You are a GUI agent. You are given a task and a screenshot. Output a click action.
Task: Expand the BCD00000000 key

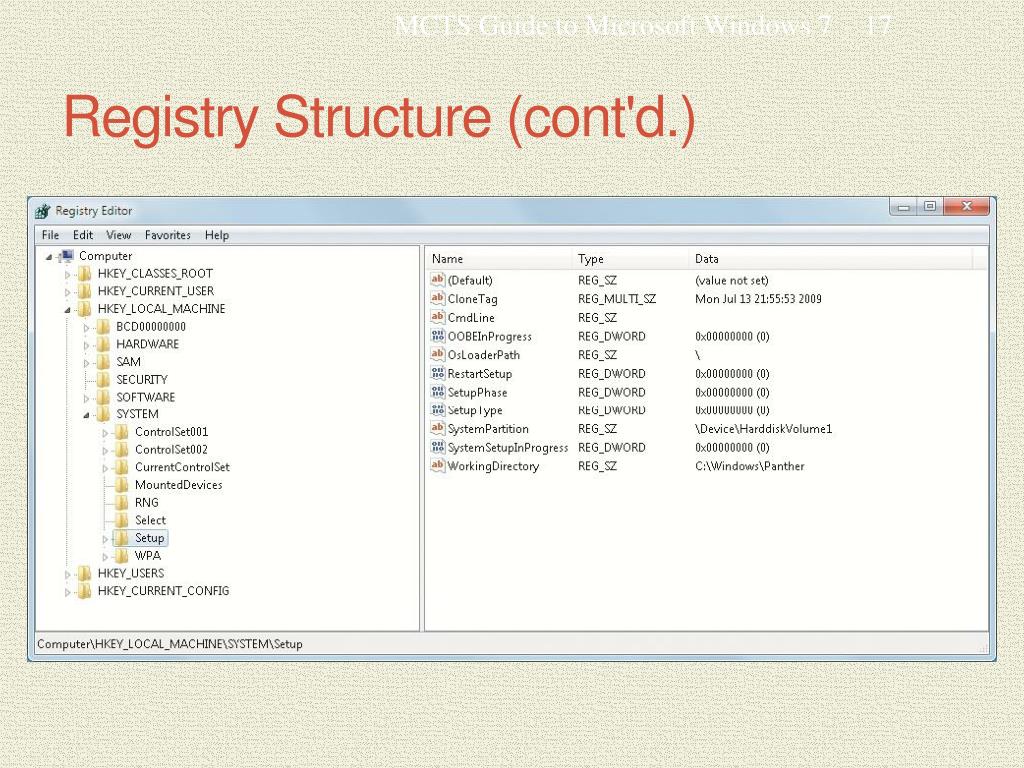tap(86, 327)
